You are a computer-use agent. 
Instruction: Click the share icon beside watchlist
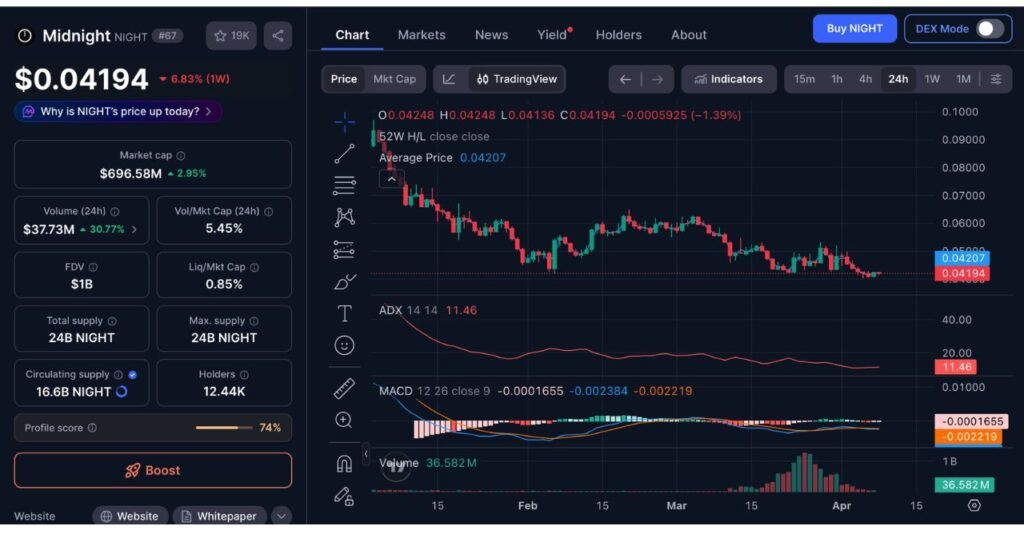[x=278, y=36]
